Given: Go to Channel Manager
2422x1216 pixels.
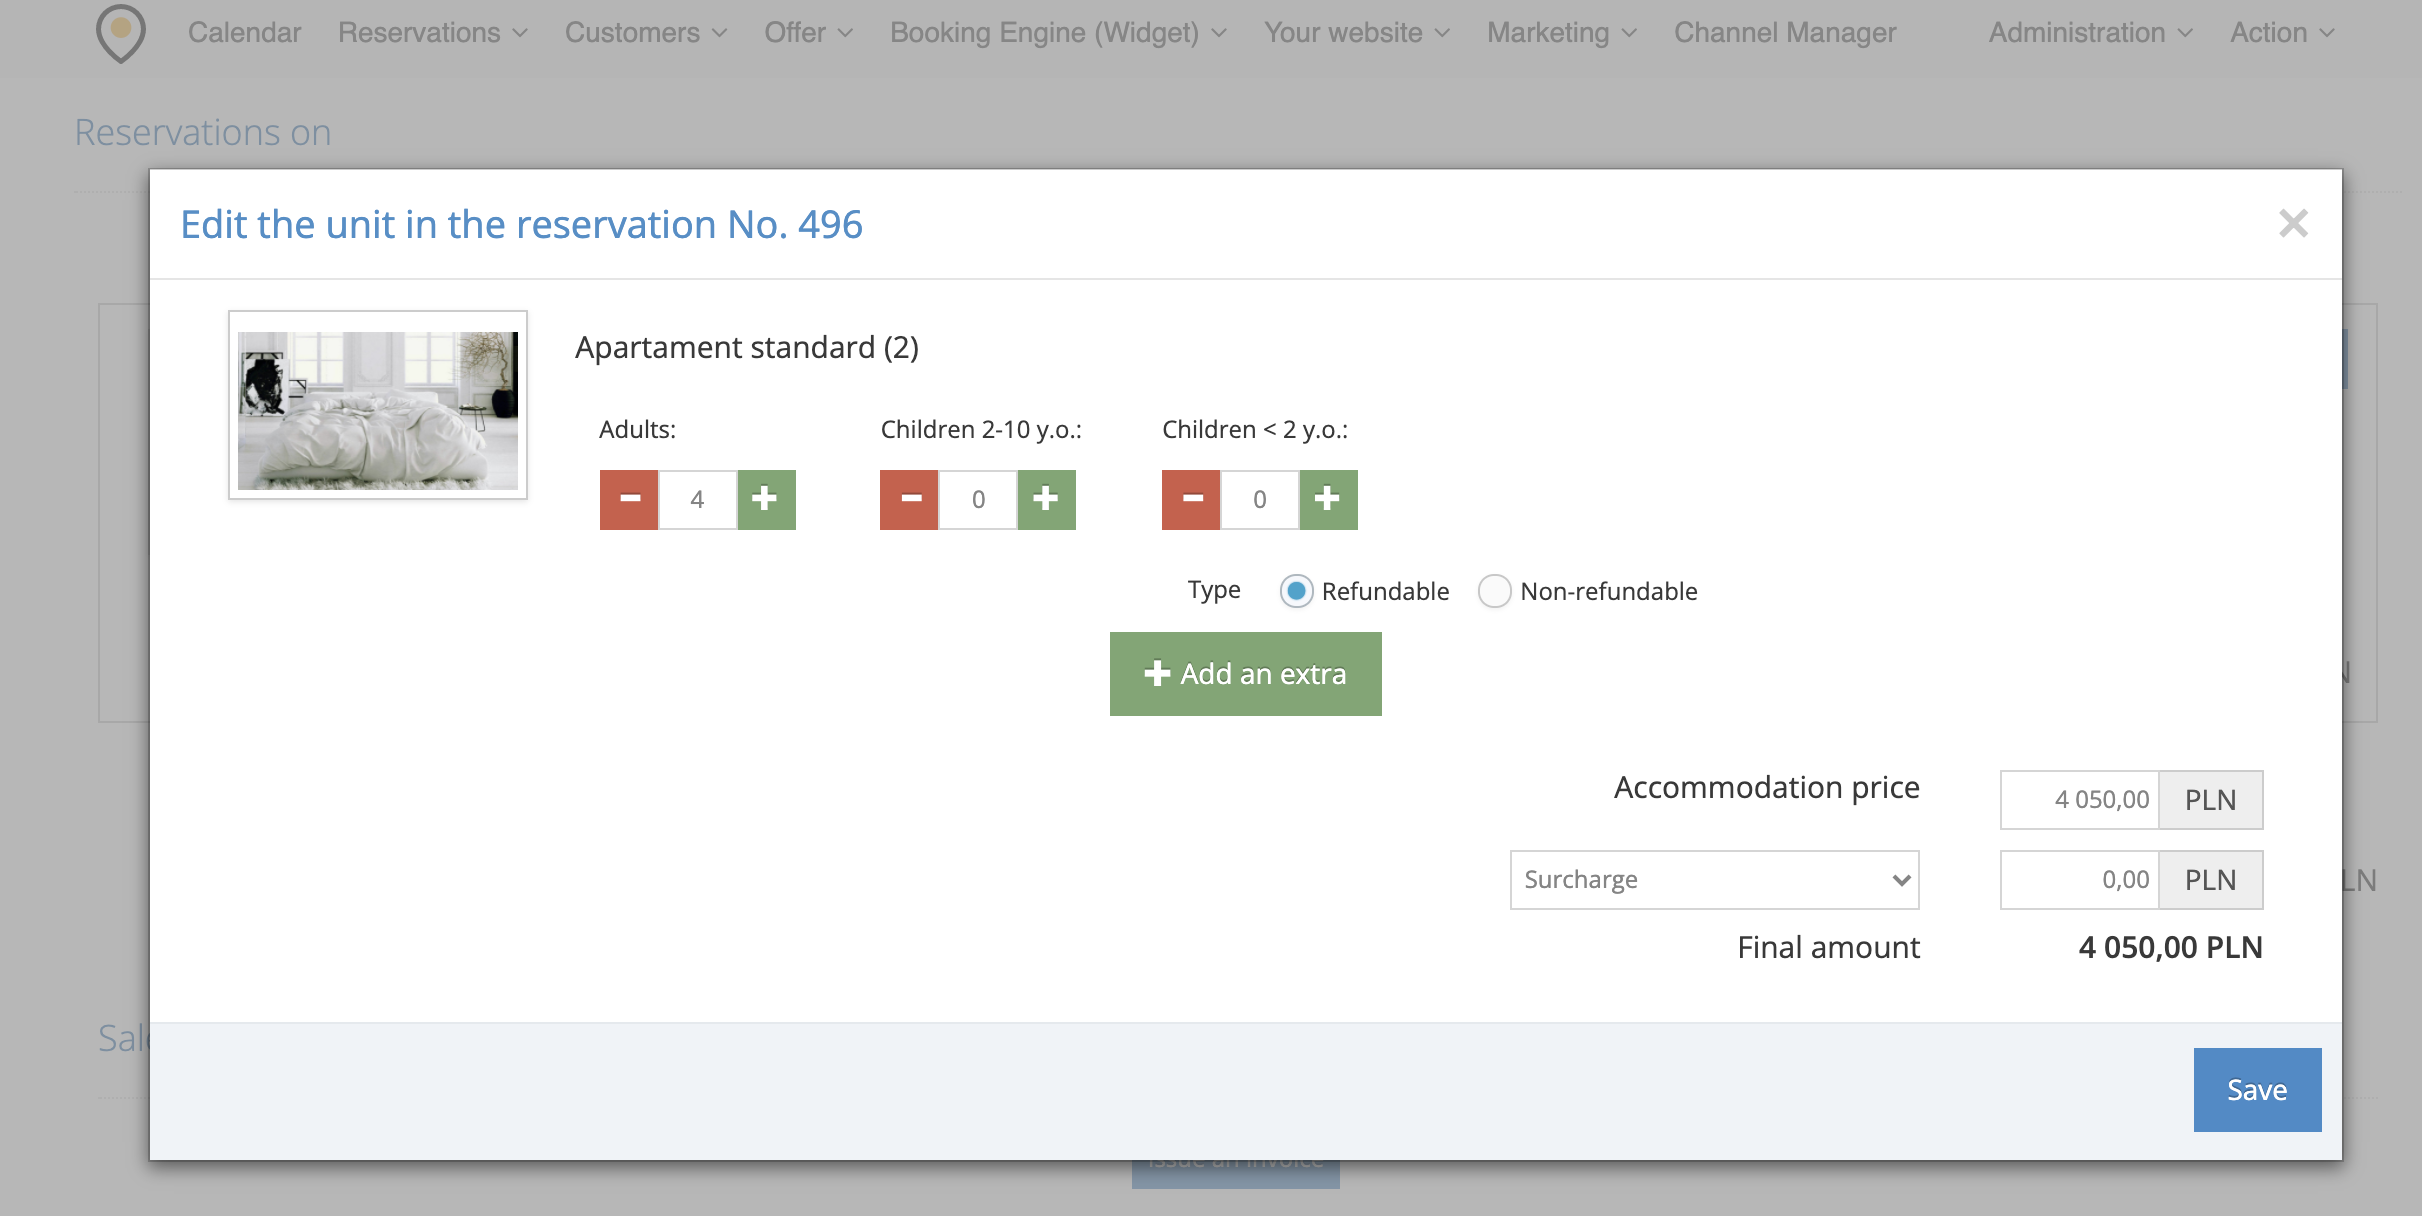Looking at the screenshot, I should [x=1785, y=33].
